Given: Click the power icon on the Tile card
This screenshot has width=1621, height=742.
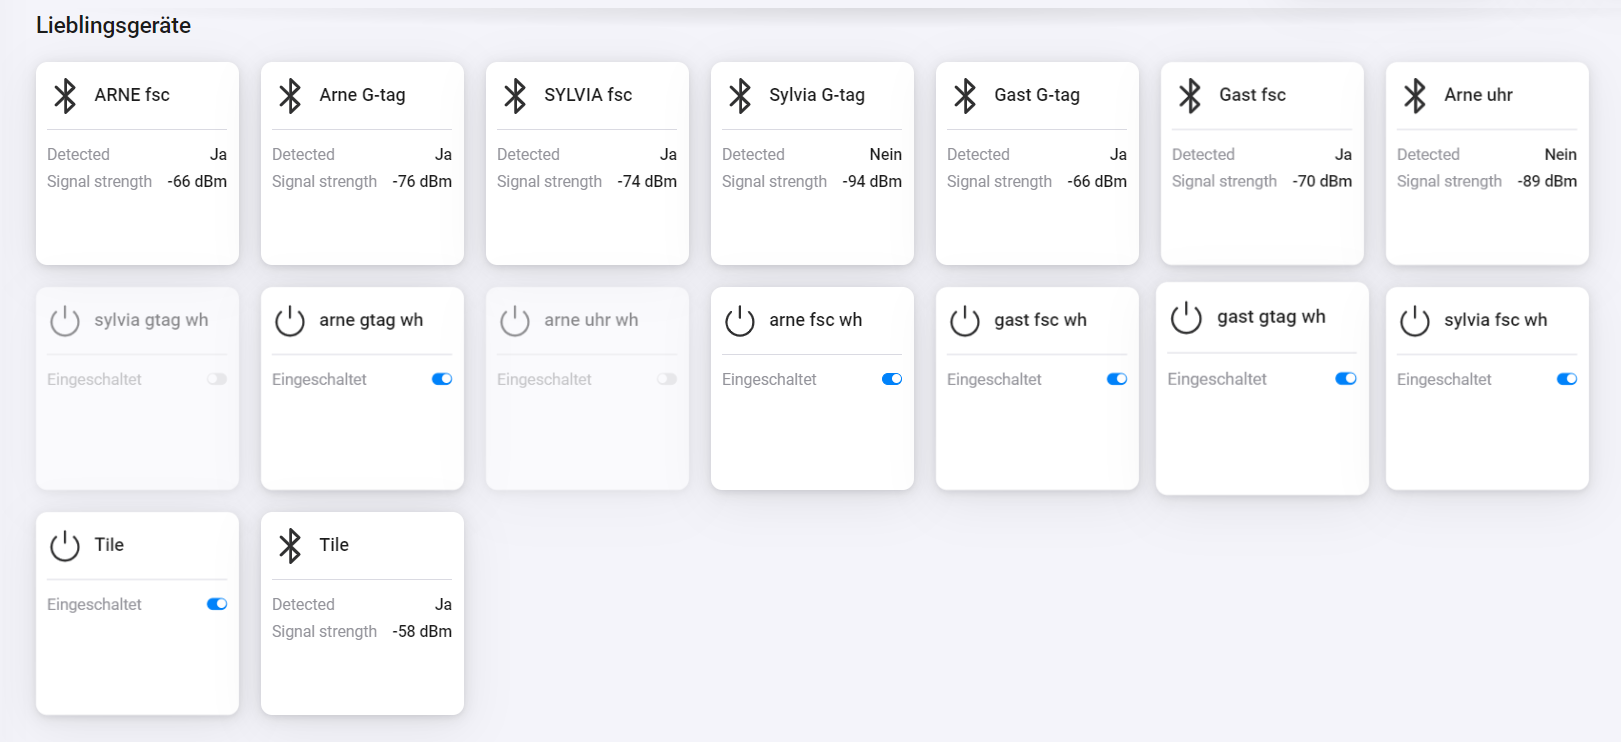Looking at the screenshot, I should tap(65, 546).
